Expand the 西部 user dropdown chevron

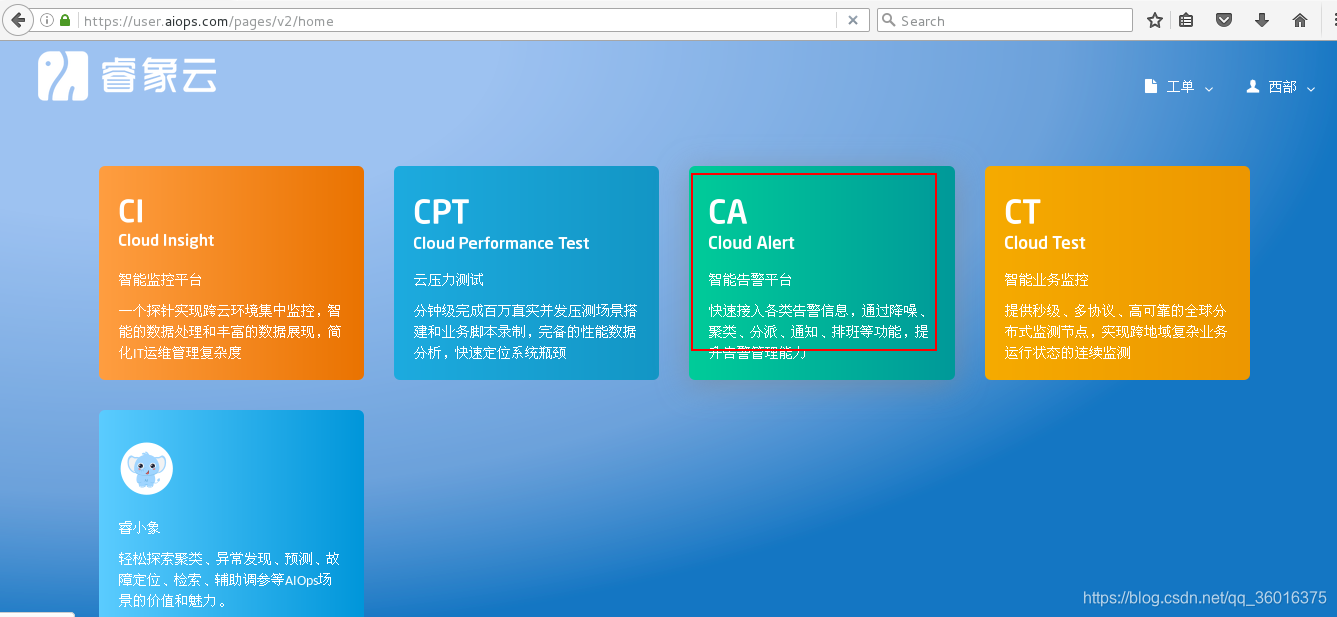coord(1311,89)
